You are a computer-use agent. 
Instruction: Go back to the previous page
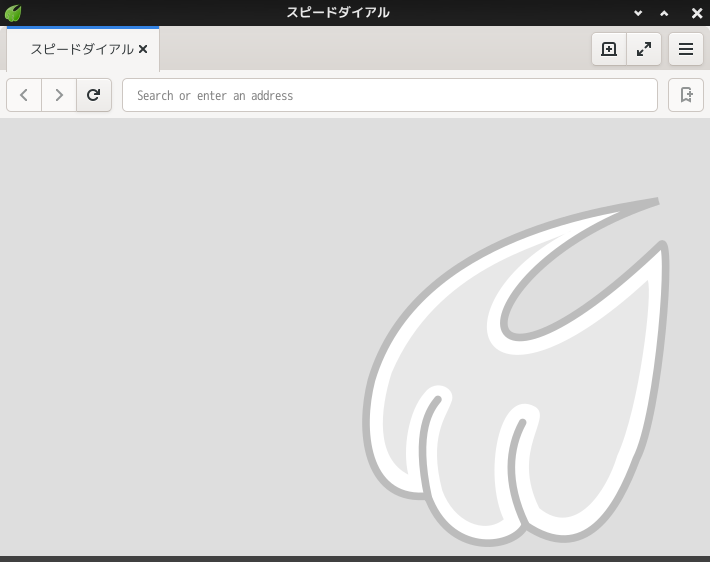pos(24,95)
